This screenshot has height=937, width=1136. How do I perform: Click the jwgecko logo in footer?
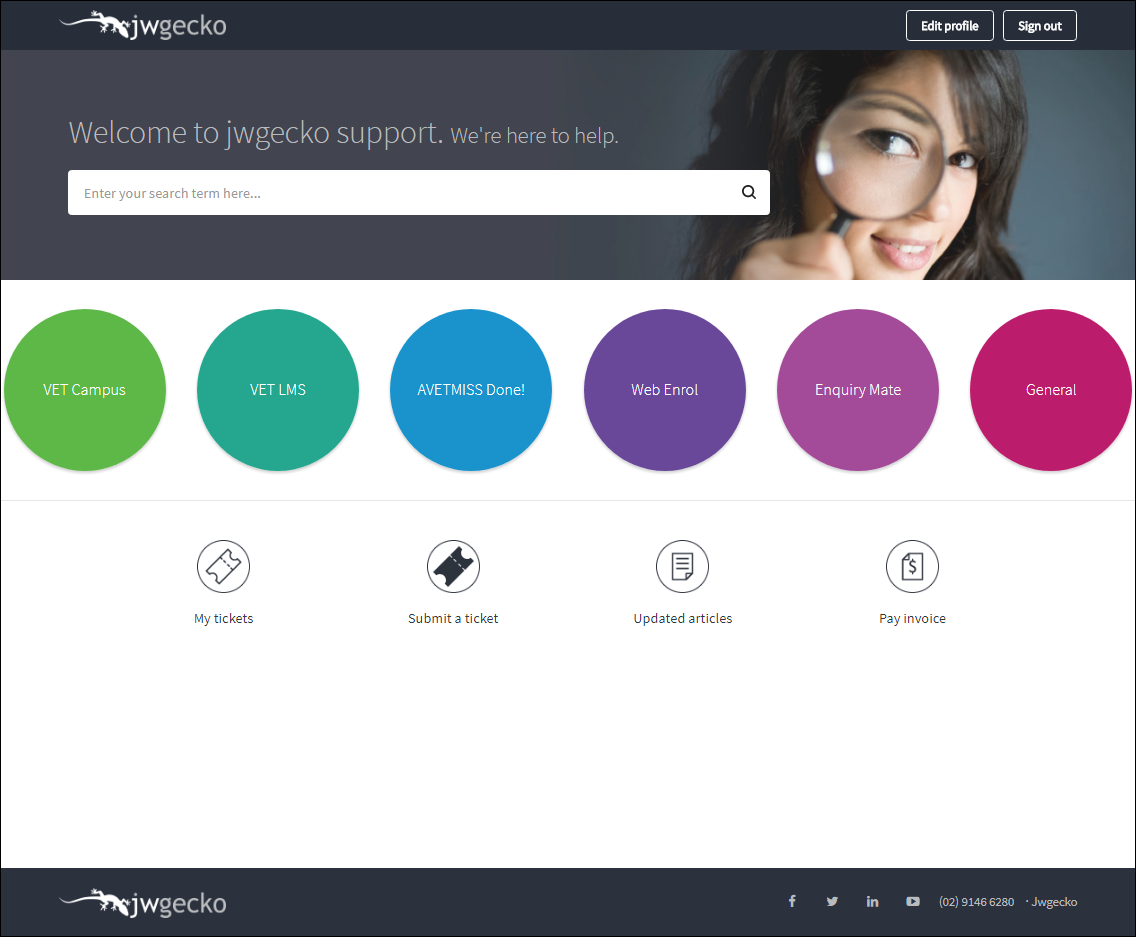tap(143, 903)
